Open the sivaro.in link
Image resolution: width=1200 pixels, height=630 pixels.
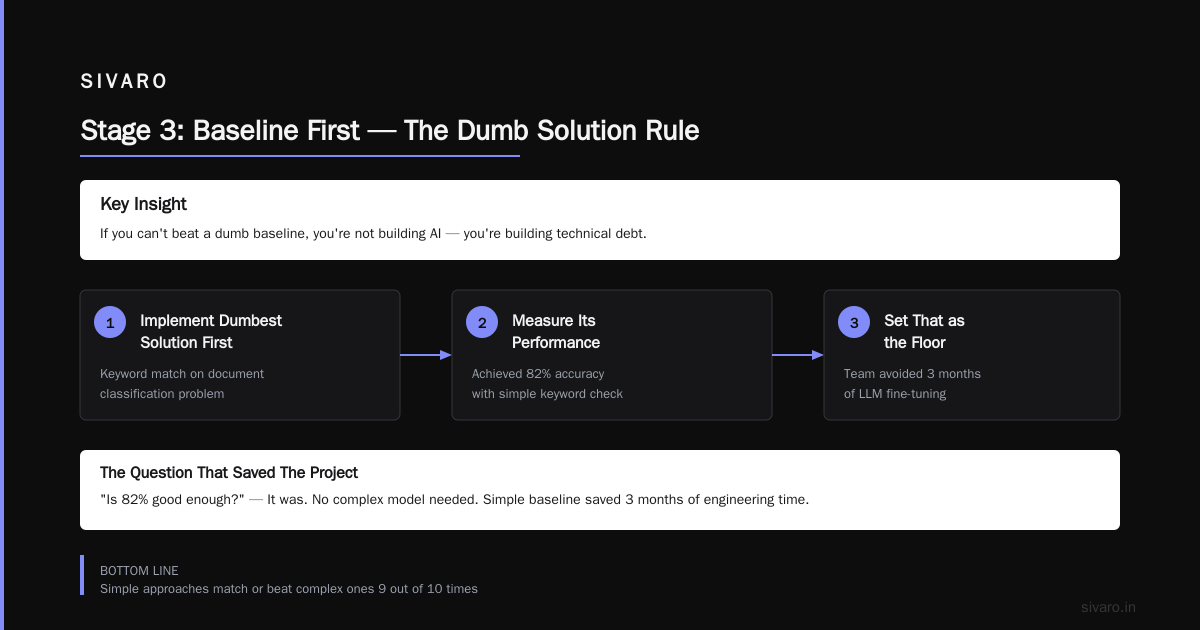pos(1109,607)
